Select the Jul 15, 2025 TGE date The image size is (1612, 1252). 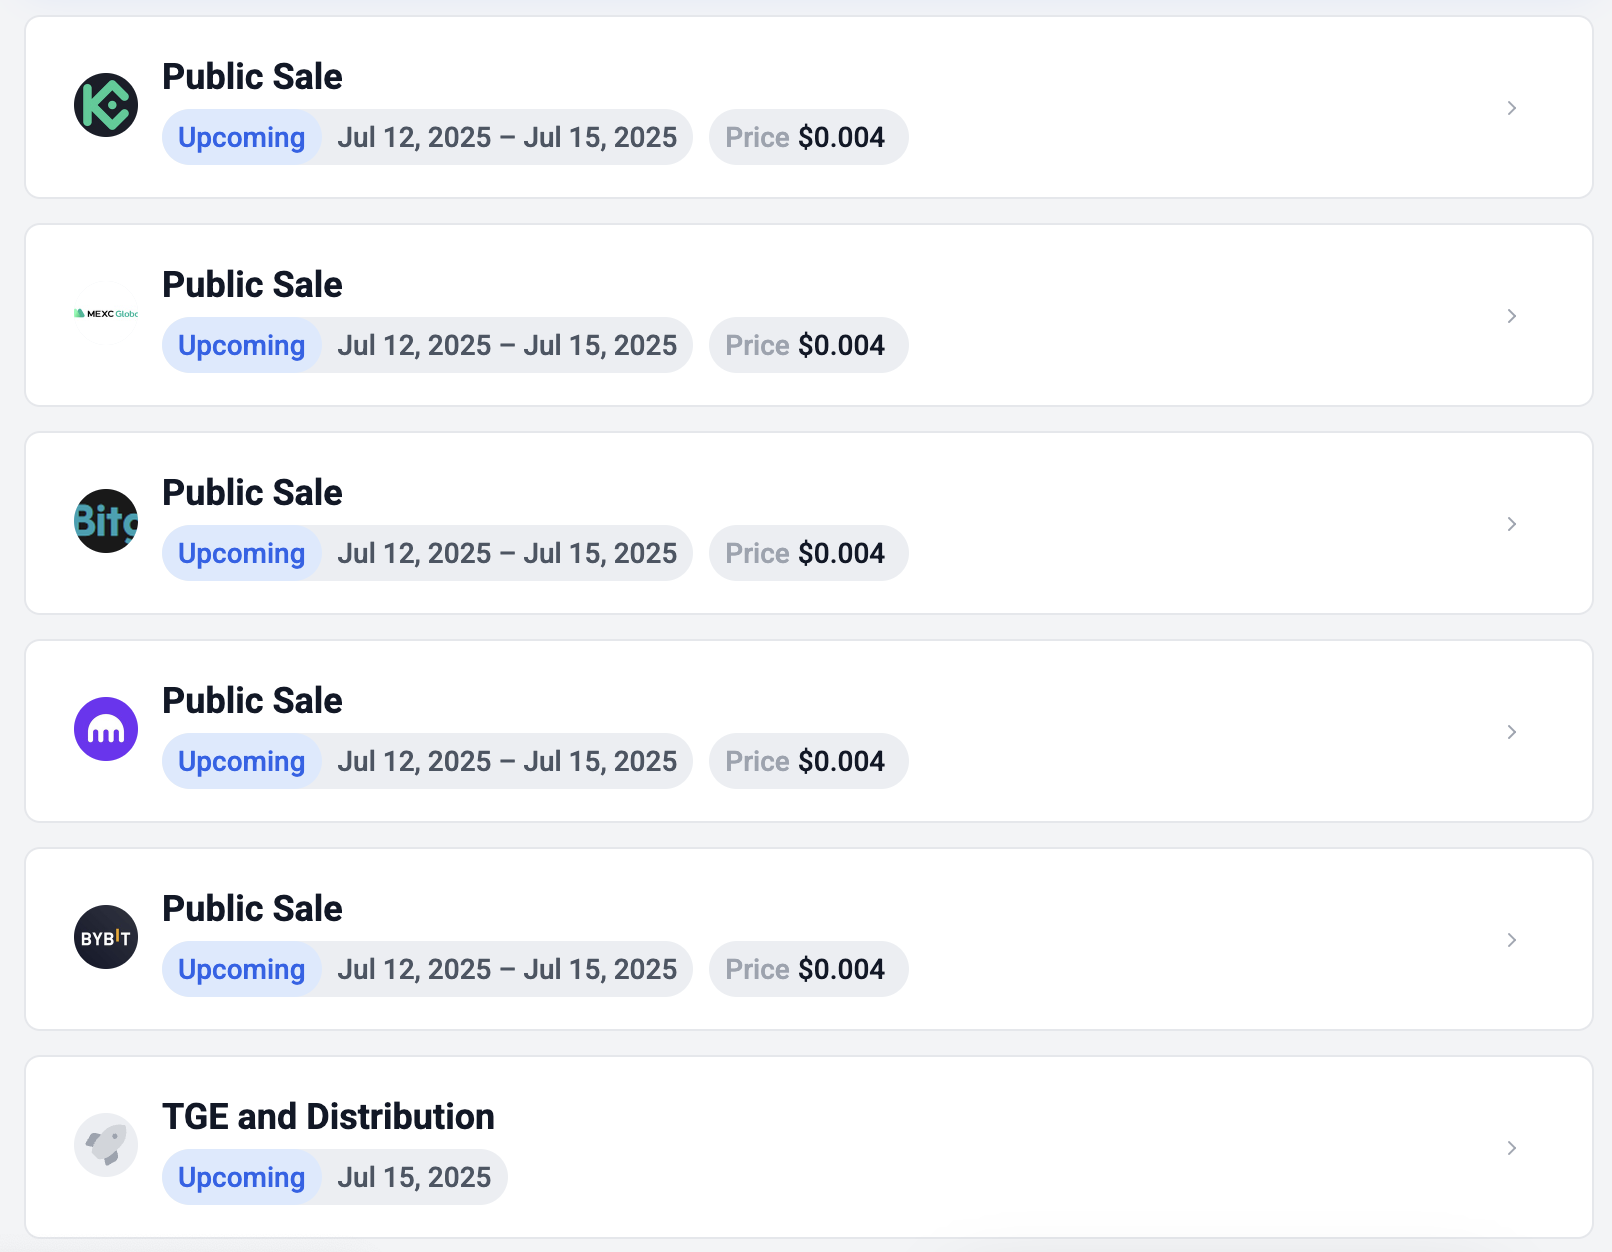click(x=414, y=1177)
